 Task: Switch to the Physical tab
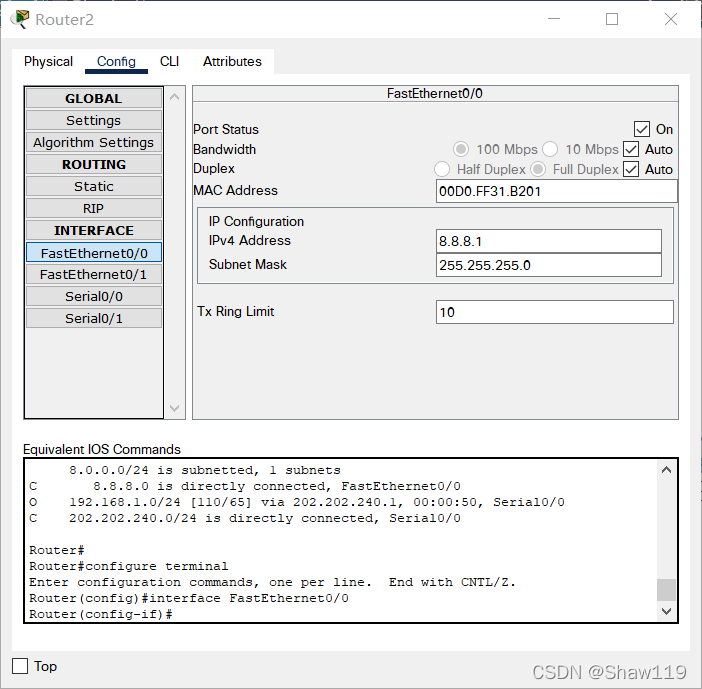48,61
